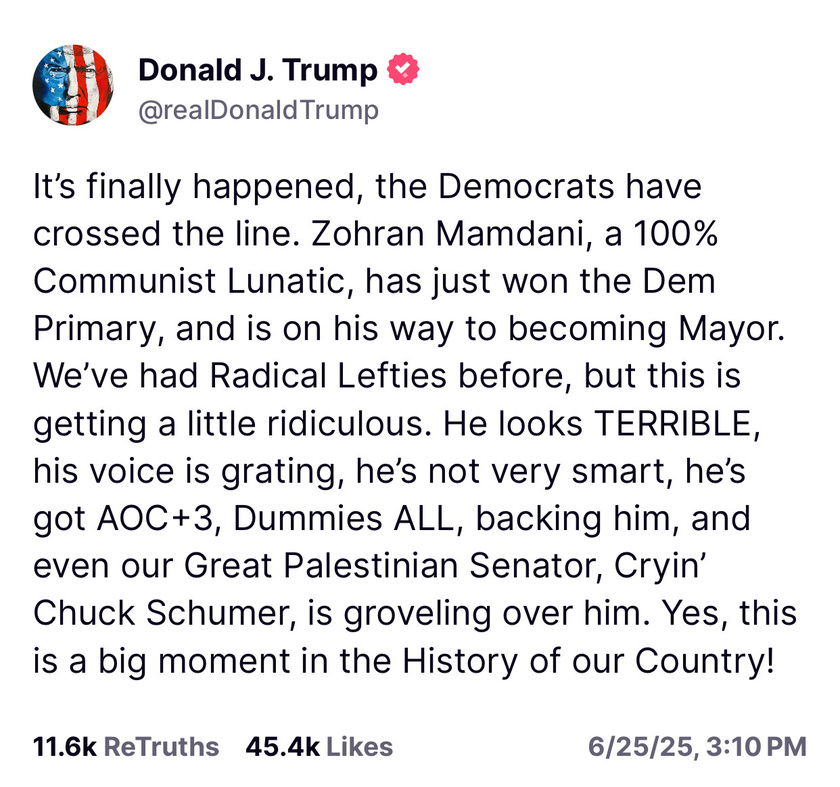View the 45.4k Likes count

point(282,747)
